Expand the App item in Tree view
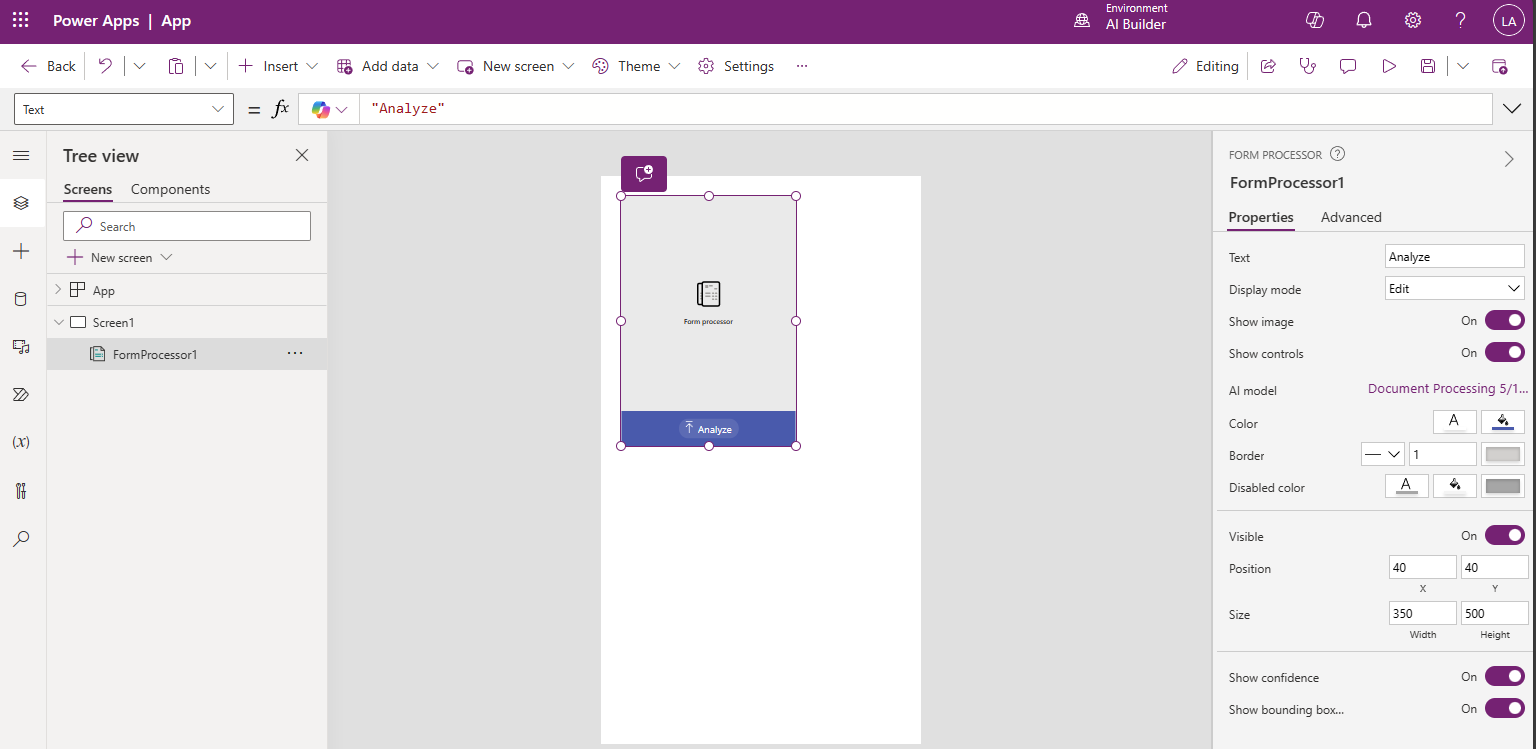The width and height of the screenshot is (1536, 749). [58, 289]
